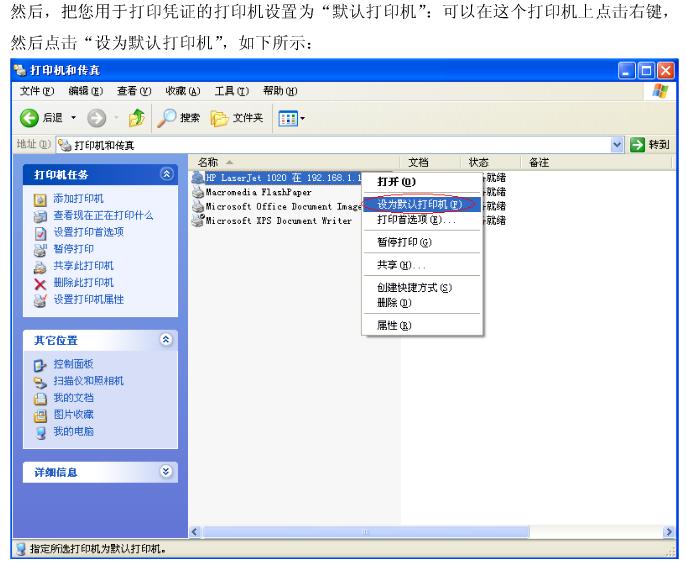Open the Back button history dropdown arrow
The width and height of the screenshot is (686, 573).
pos(74,118)
